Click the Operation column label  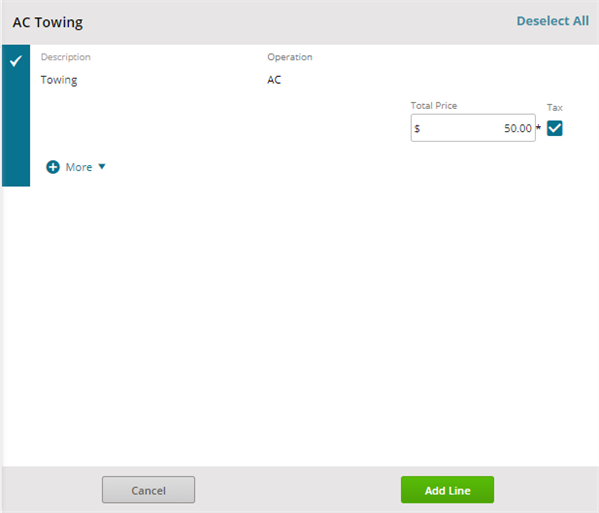click(290, 57)
